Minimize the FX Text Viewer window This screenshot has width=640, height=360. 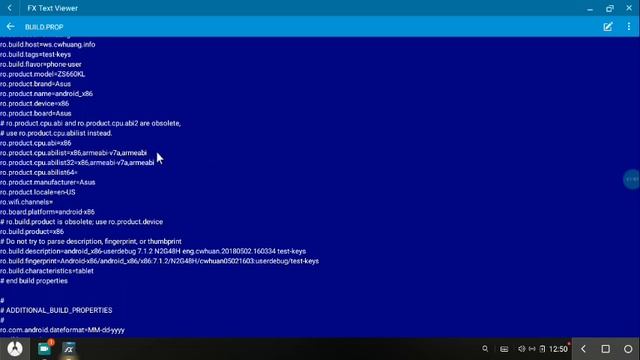(590, 9)
